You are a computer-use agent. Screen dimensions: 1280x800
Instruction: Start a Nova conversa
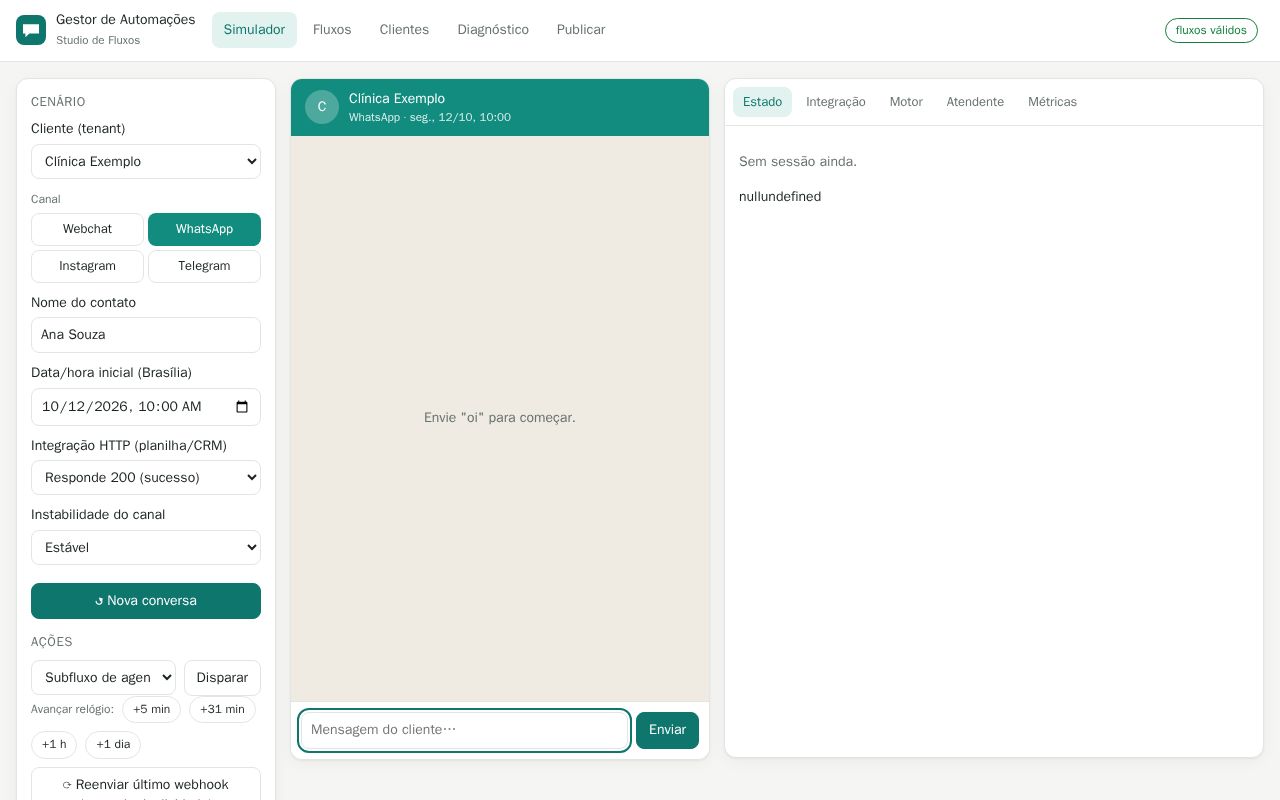146,601
